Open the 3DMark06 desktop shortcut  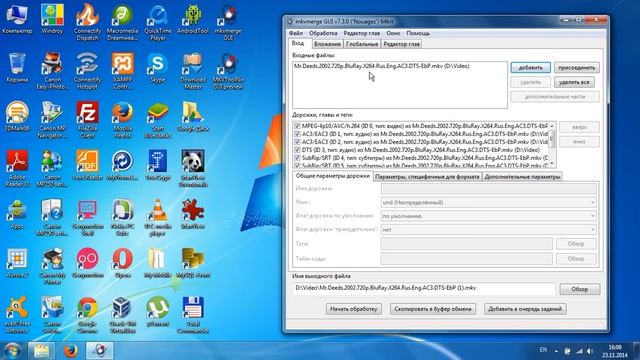pos(17,117)
